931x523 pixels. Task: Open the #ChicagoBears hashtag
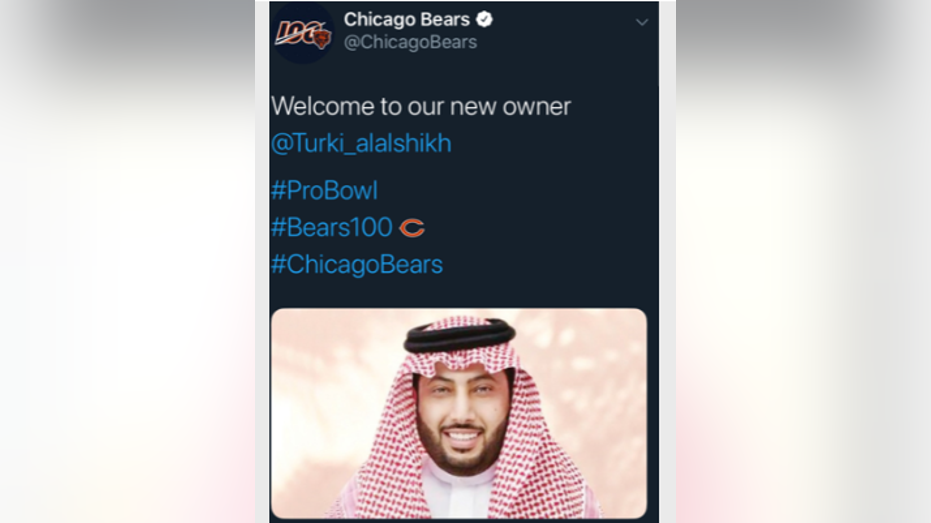click(357, 265)
